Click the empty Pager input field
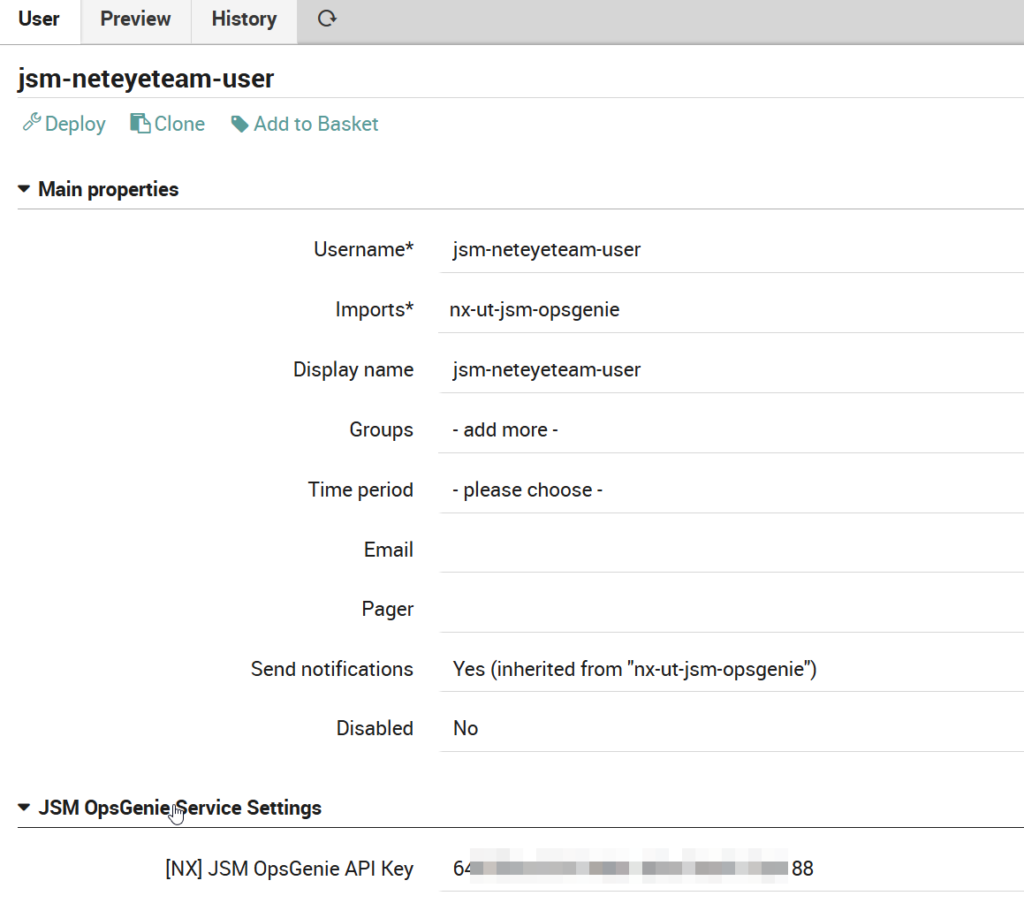The width and height of the screenshot is (1024, 911). (x=731, y=609)
